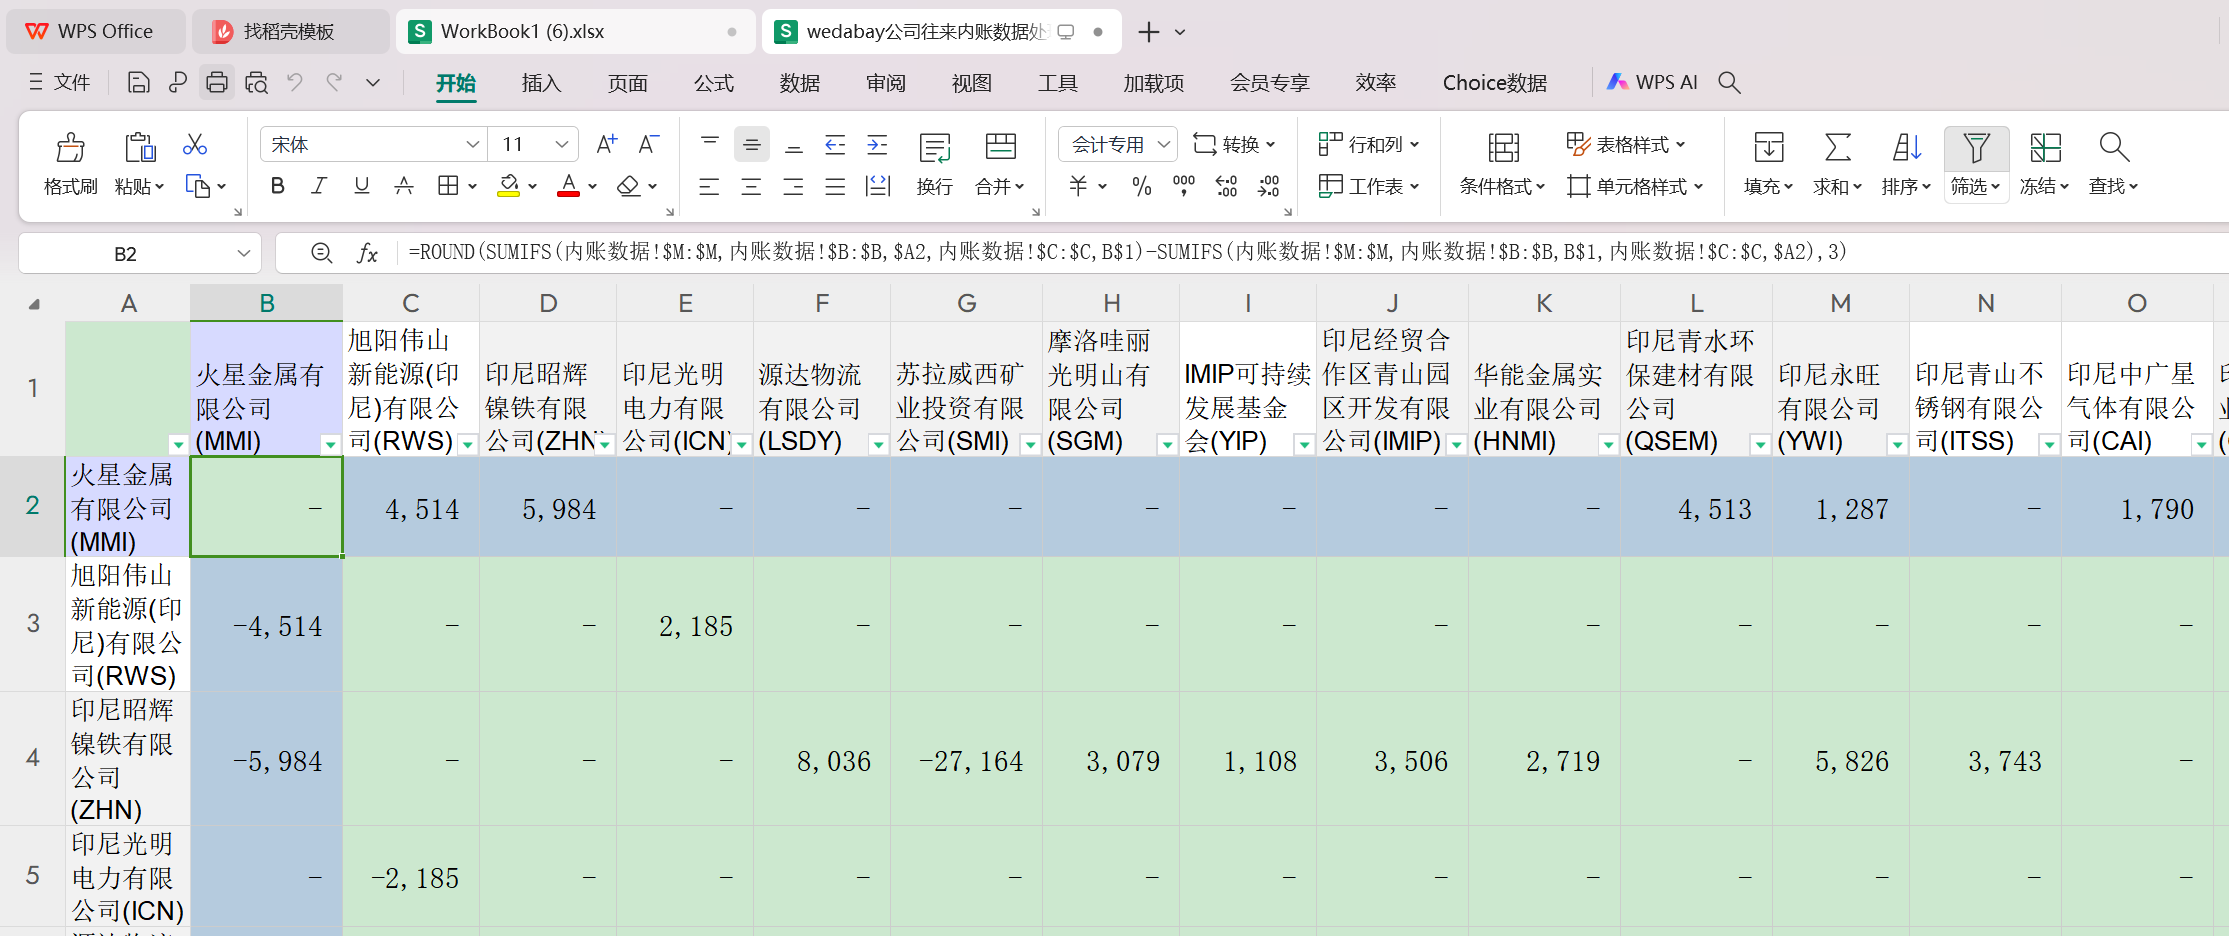Open the 开始 (Home) ribbon tab
Image resolution: width=2229 pixels, height=936 pixels.
tap(456, 83)
